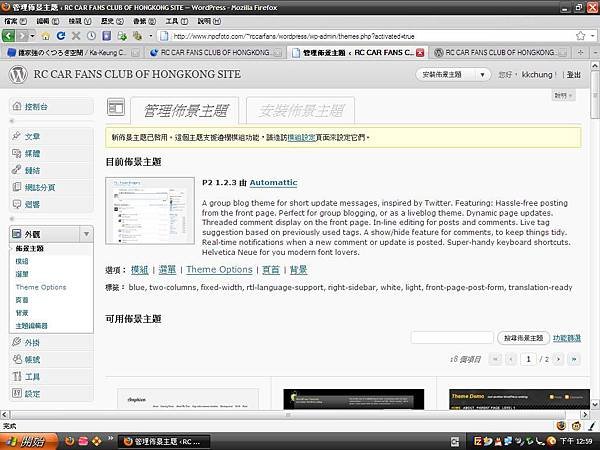Click the Windows 開始 Start button
The image size is (600, 450).
point(29,442)
